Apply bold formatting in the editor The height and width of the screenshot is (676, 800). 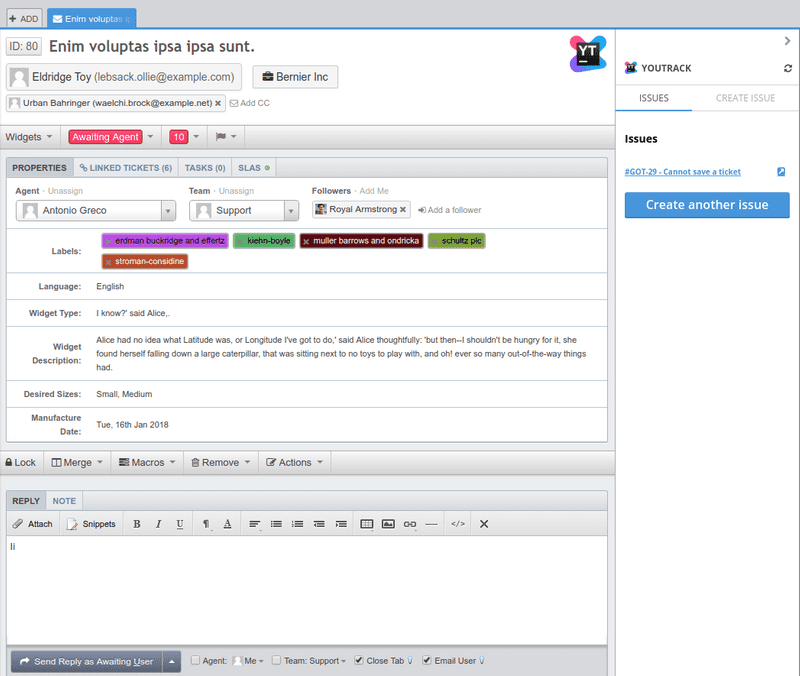pos(137,523)
